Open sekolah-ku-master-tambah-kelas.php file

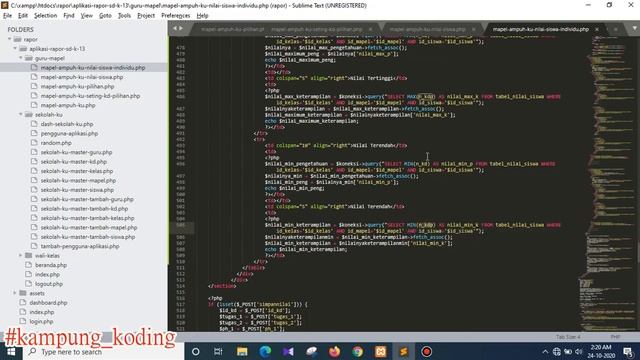click(87, 218)
